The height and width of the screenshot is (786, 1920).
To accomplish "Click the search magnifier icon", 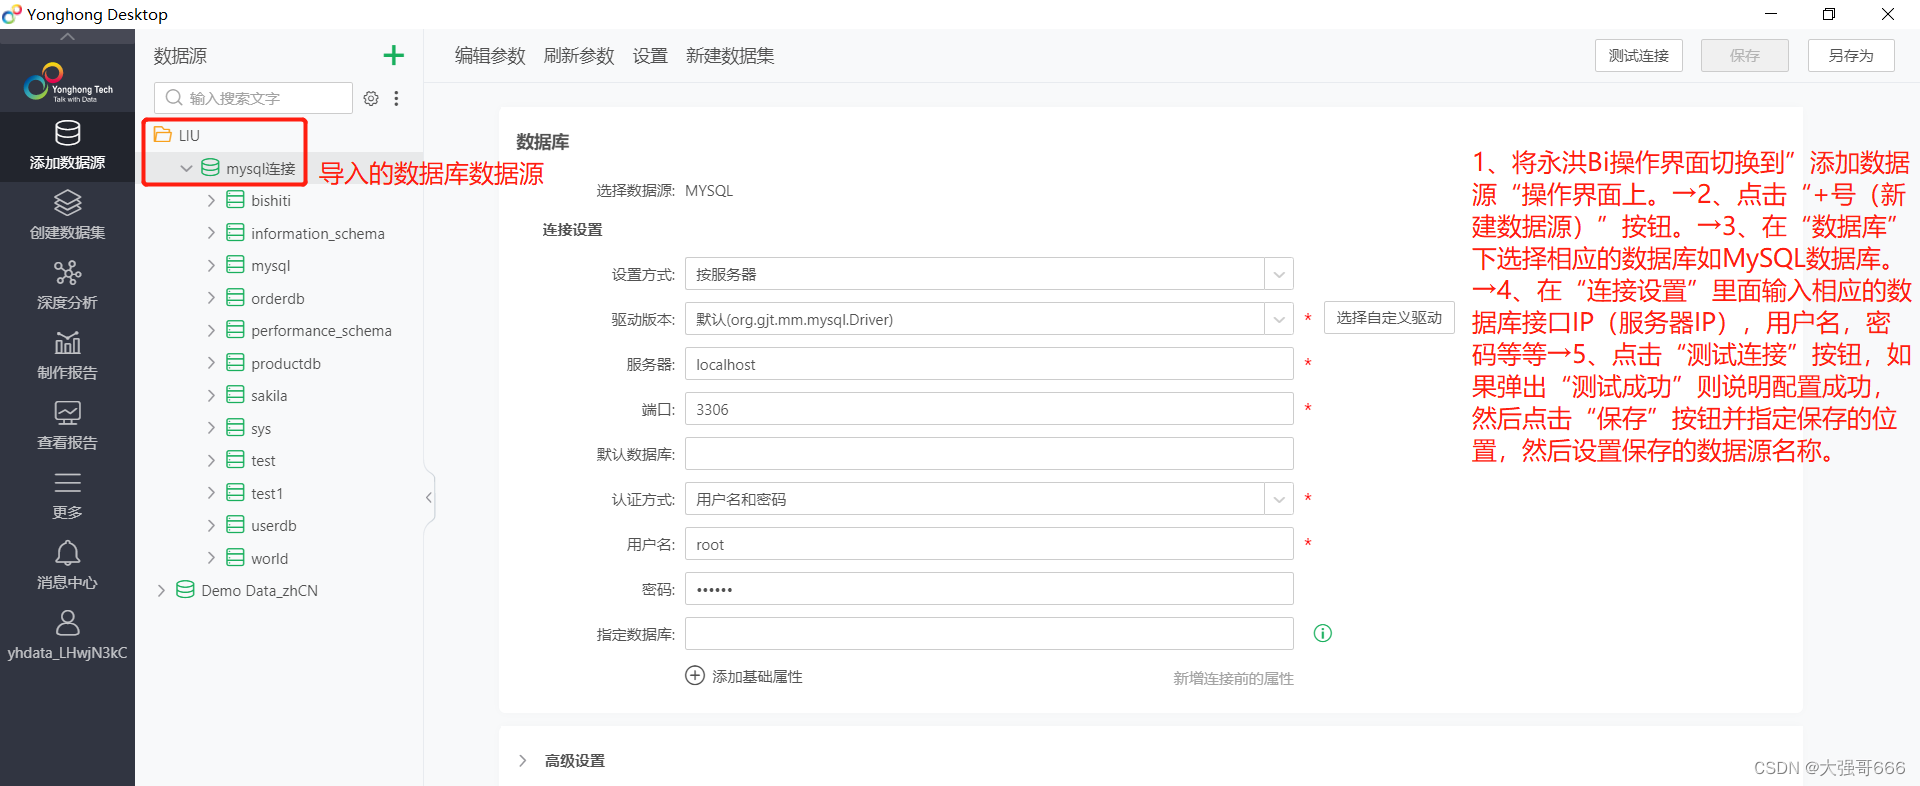I will point(174,98).
